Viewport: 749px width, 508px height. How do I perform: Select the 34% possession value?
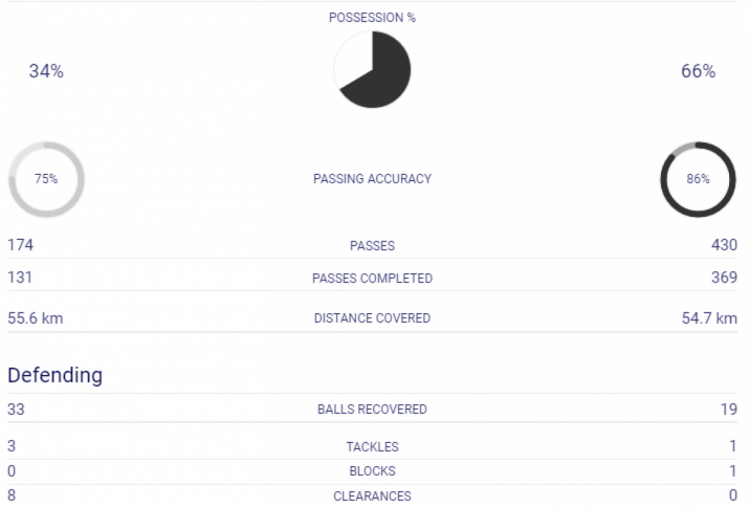coord(46,71)
